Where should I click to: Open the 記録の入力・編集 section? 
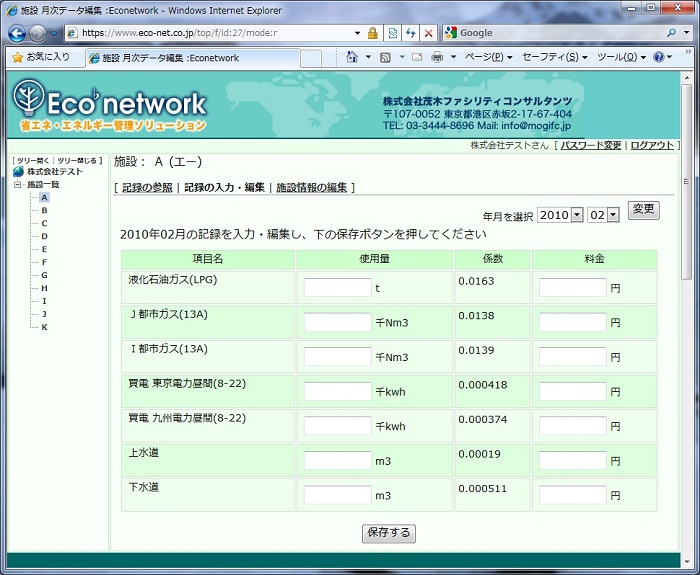[224, 188]
